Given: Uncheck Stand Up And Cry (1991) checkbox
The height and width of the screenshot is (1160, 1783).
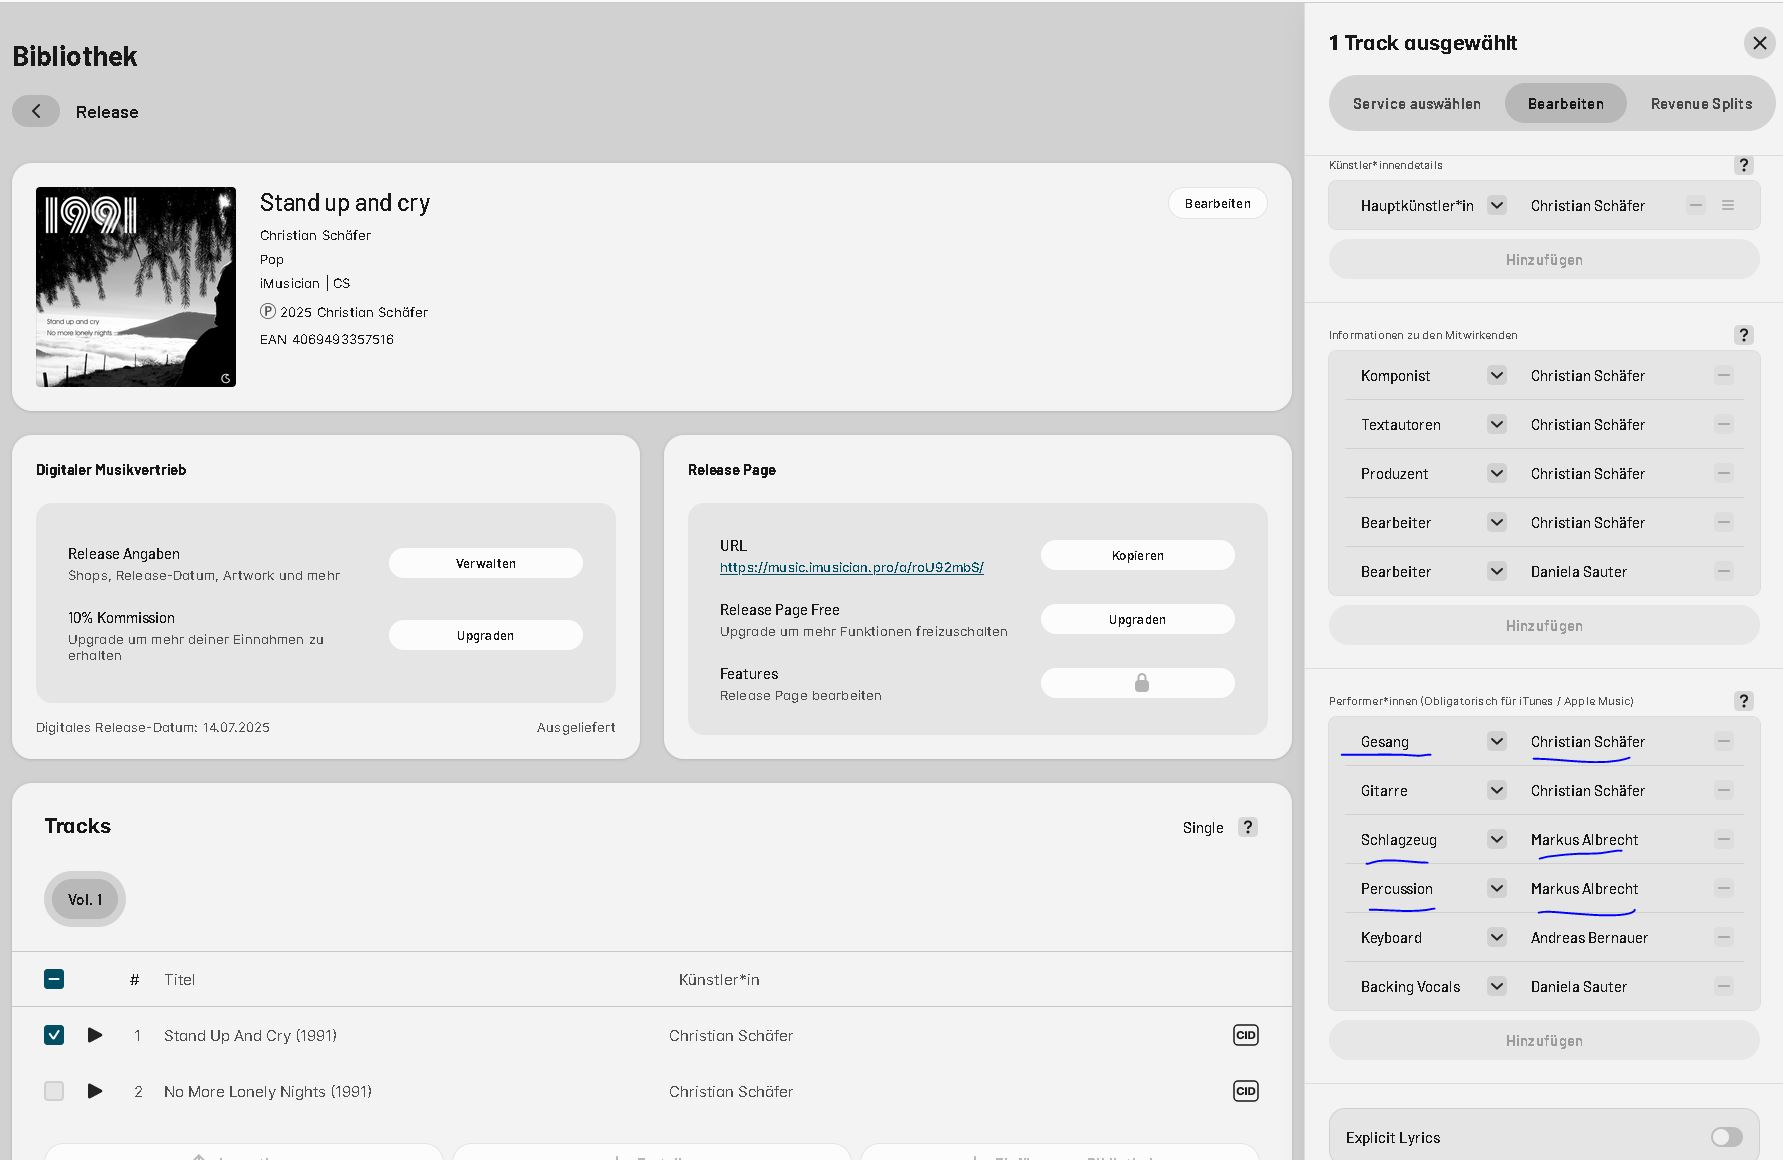Looking at the screenshot, I should (x=54, y=1035).
